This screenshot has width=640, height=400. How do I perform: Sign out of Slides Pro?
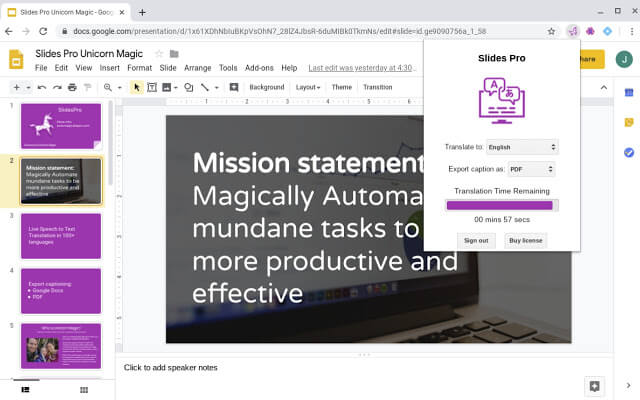(476, 240)
